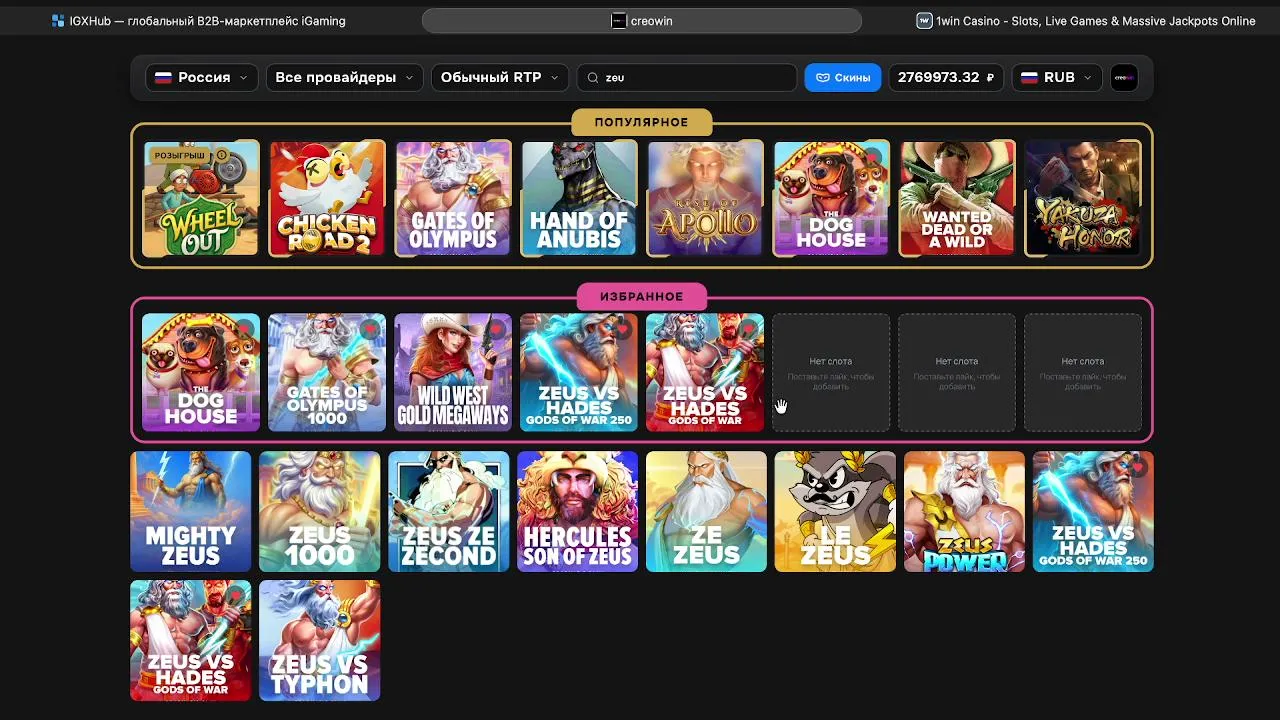Launch the Mighty Zeus slot

click(191, 512)
